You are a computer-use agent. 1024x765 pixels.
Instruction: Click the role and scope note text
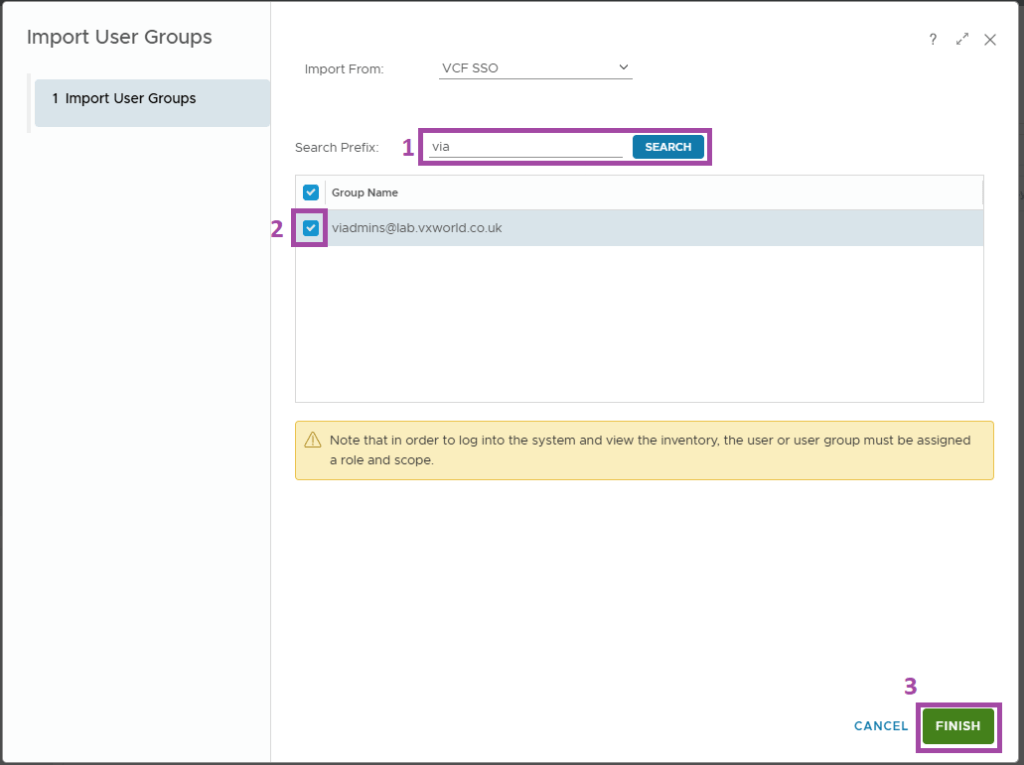tap(650, 450)
